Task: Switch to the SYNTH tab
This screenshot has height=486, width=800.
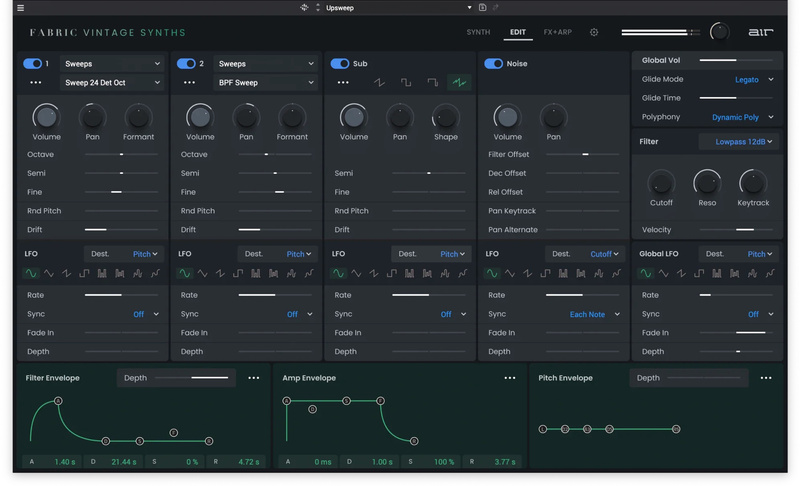Action: 478,32
